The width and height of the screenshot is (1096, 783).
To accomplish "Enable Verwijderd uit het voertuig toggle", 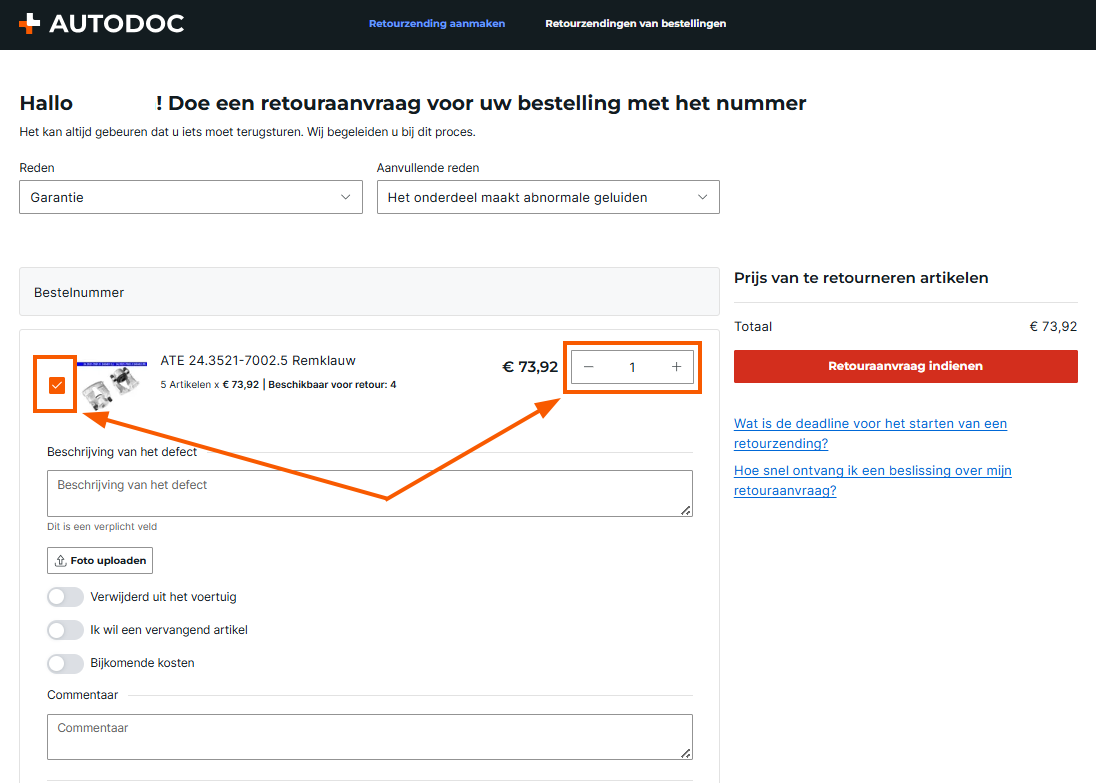I will coord(66,597).
